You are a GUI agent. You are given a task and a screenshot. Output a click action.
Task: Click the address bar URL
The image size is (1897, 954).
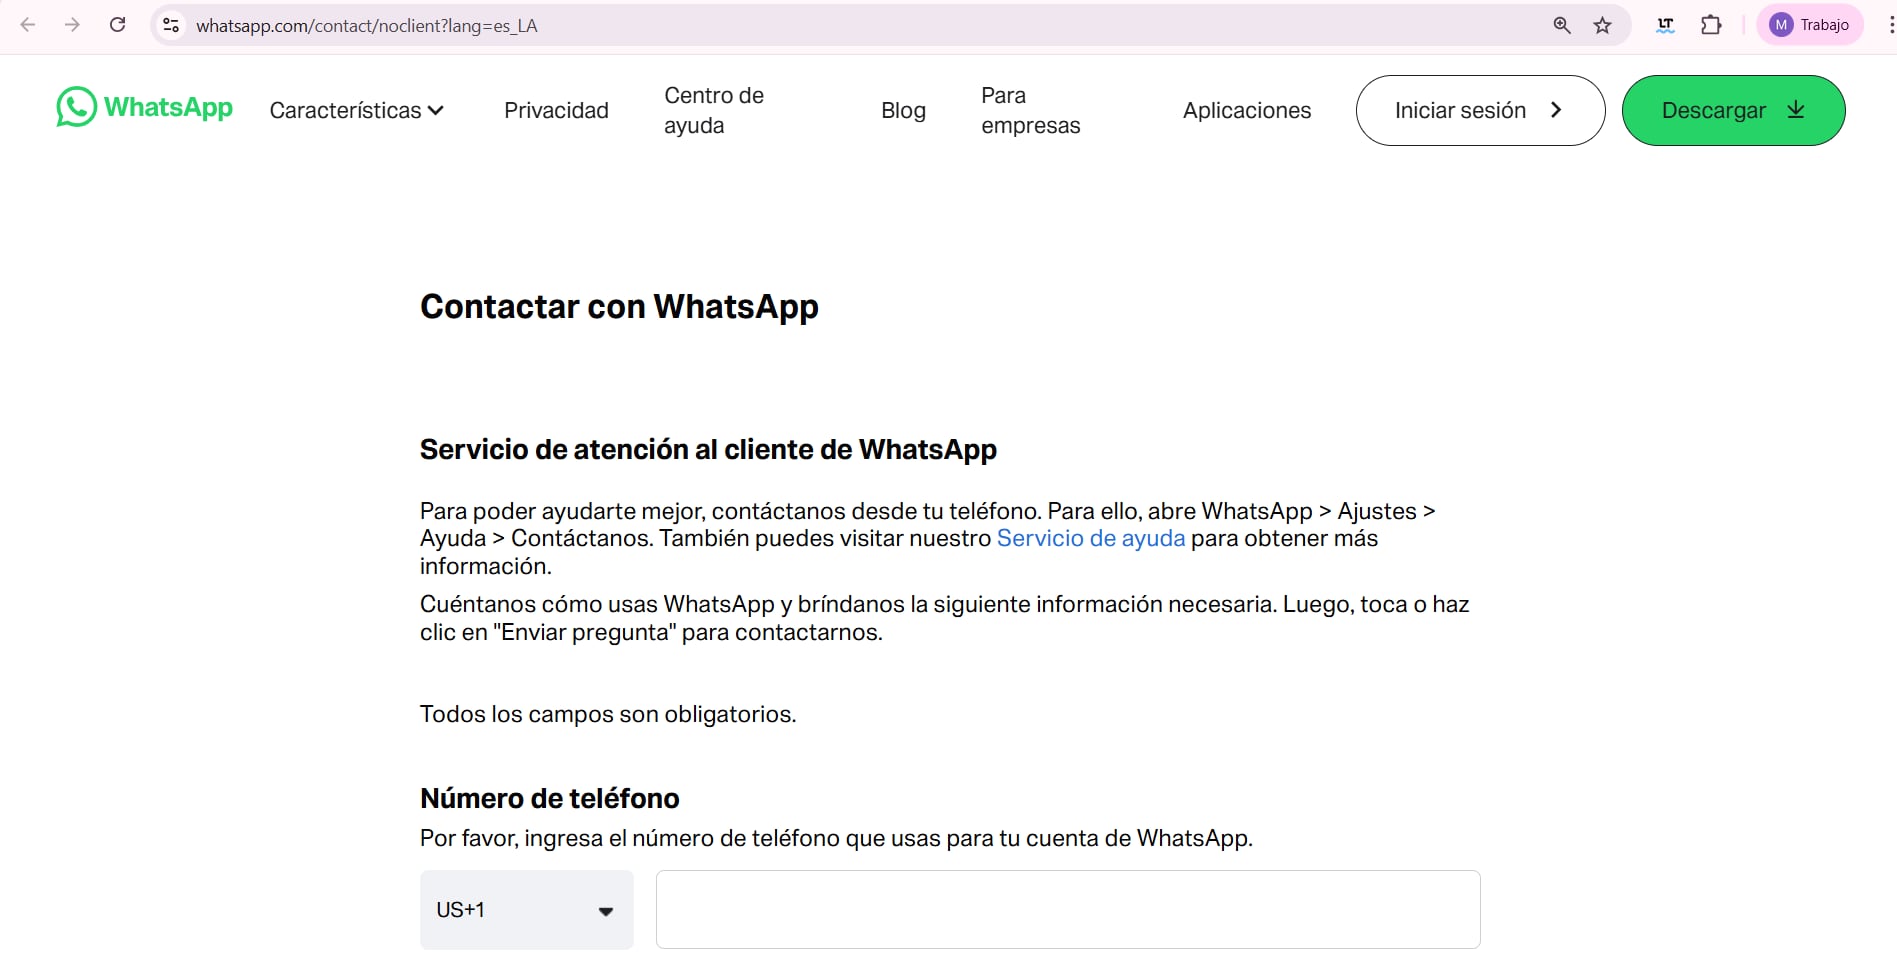[367, 26]
